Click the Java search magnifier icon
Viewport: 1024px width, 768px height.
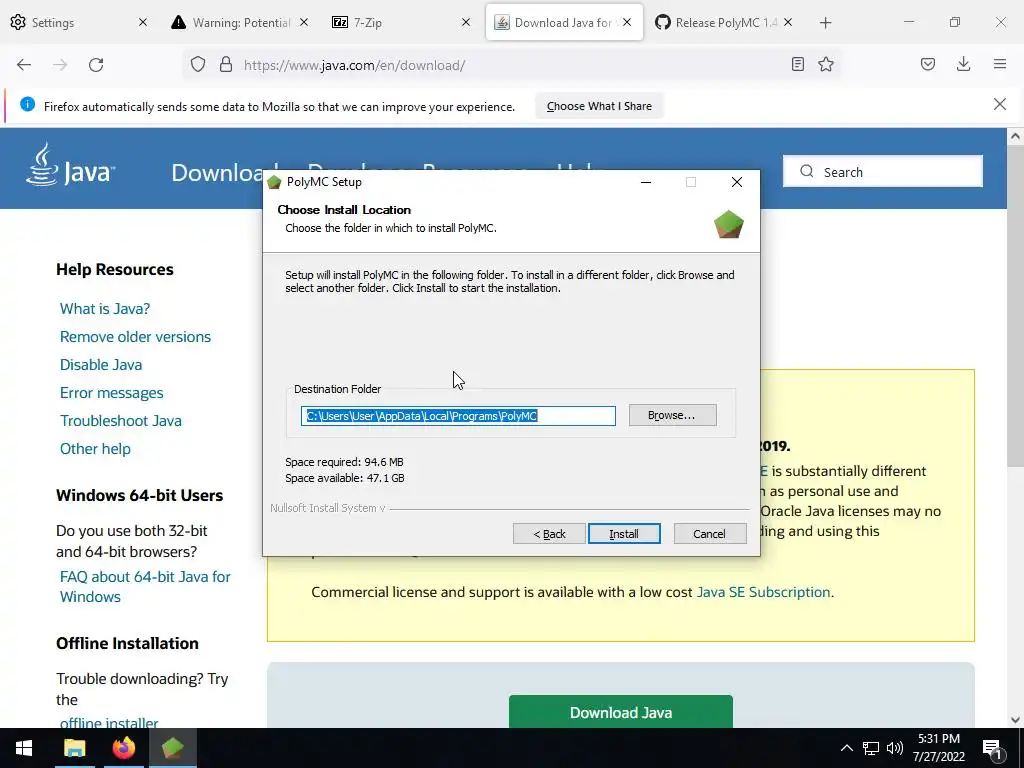(807, 171)
